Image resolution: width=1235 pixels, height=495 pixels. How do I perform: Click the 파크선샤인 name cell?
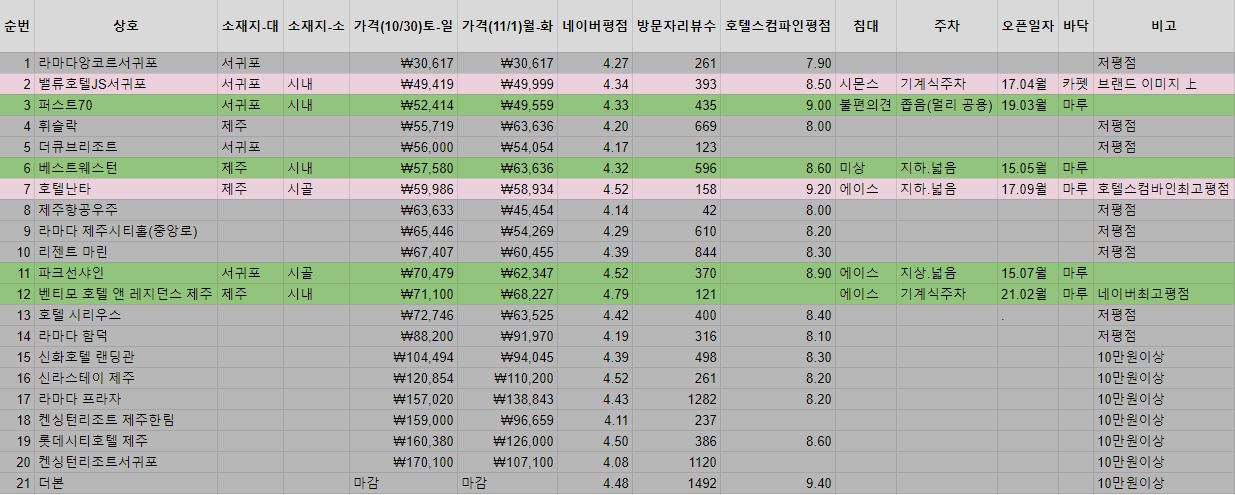(126, 273)
